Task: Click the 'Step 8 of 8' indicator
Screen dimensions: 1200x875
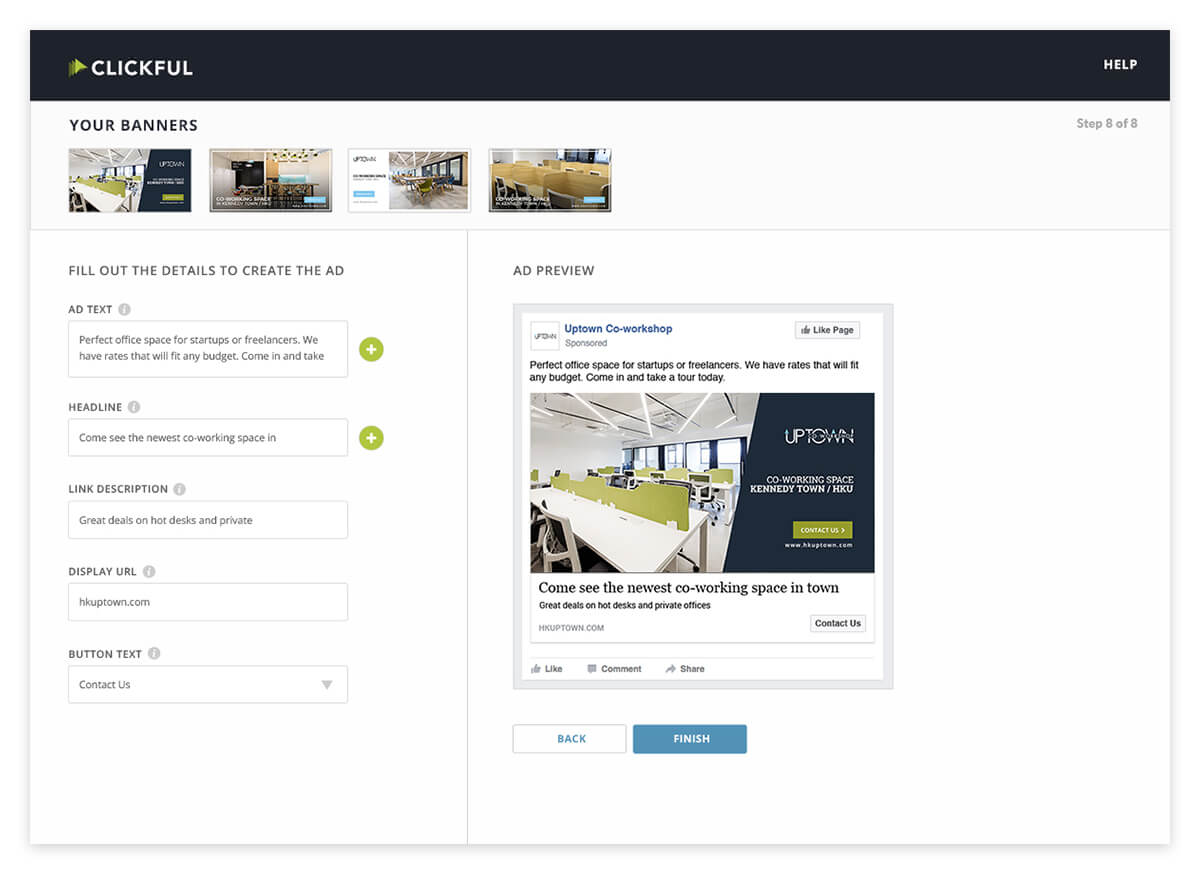Action: pyautogui.click(x=1106, y=124)
